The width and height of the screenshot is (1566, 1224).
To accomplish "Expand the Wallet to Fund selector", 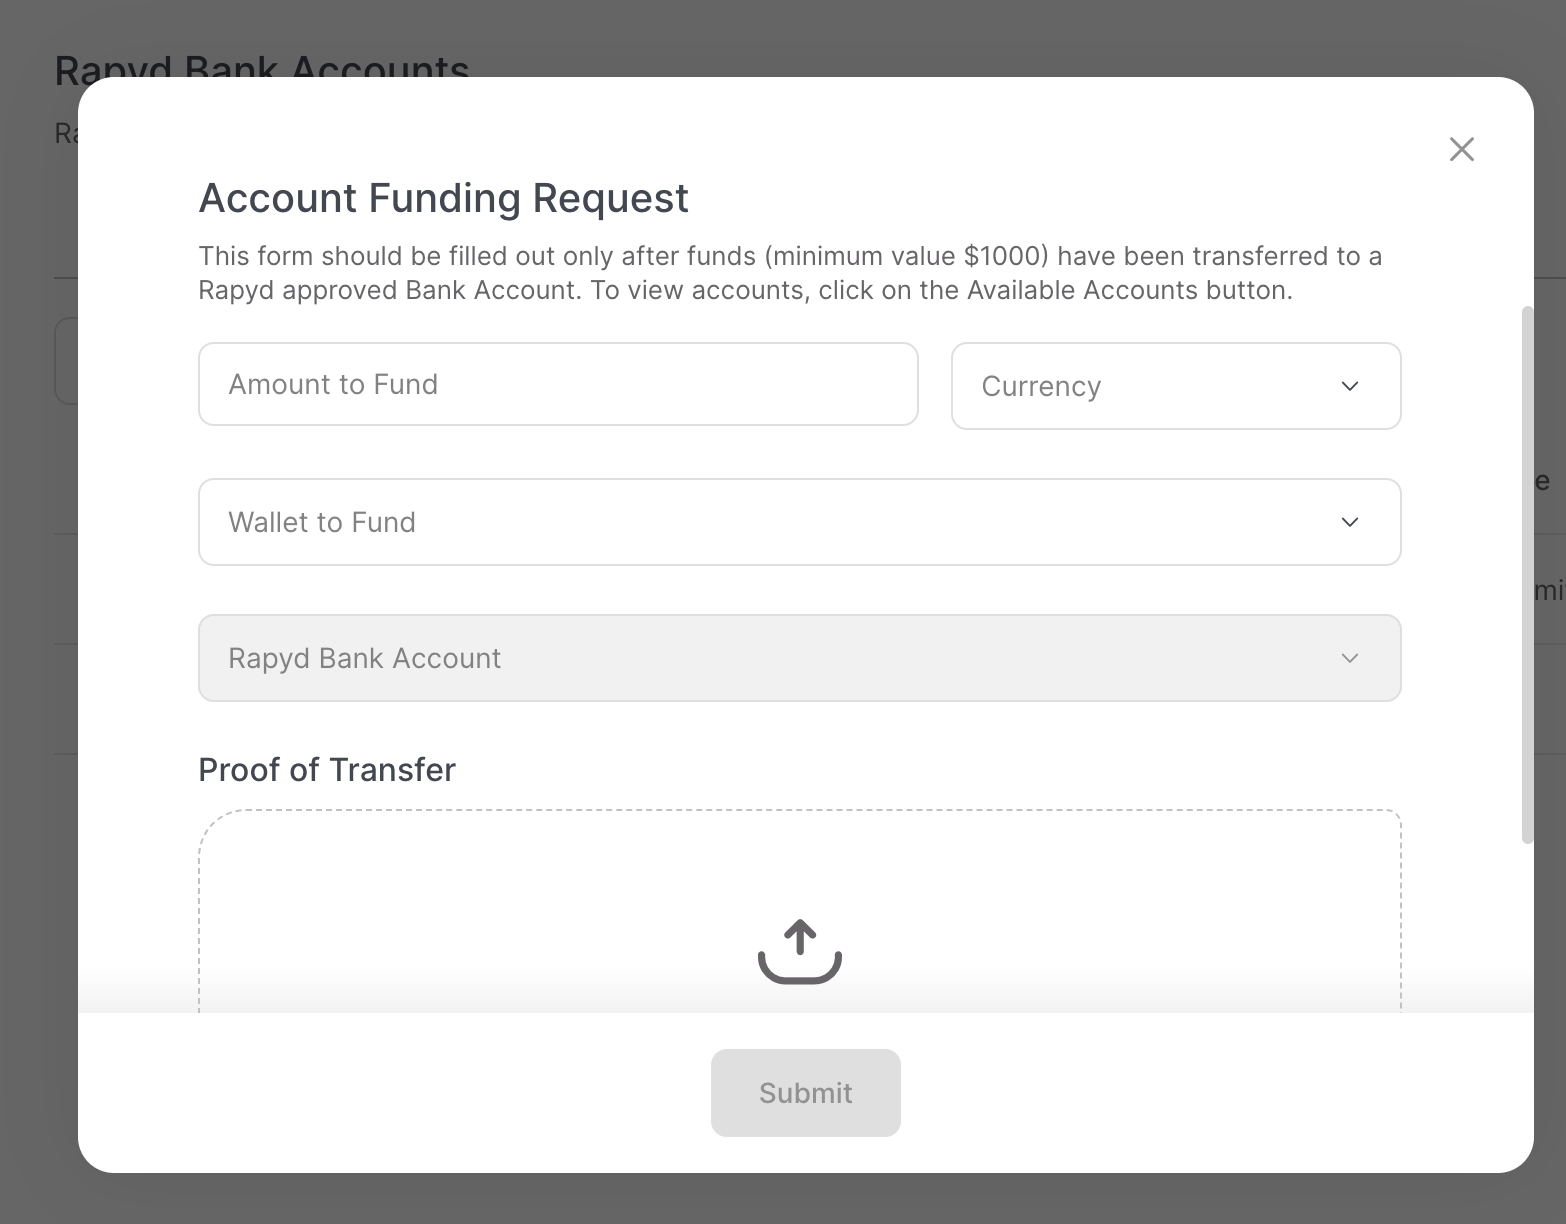I will click(798, 522).
